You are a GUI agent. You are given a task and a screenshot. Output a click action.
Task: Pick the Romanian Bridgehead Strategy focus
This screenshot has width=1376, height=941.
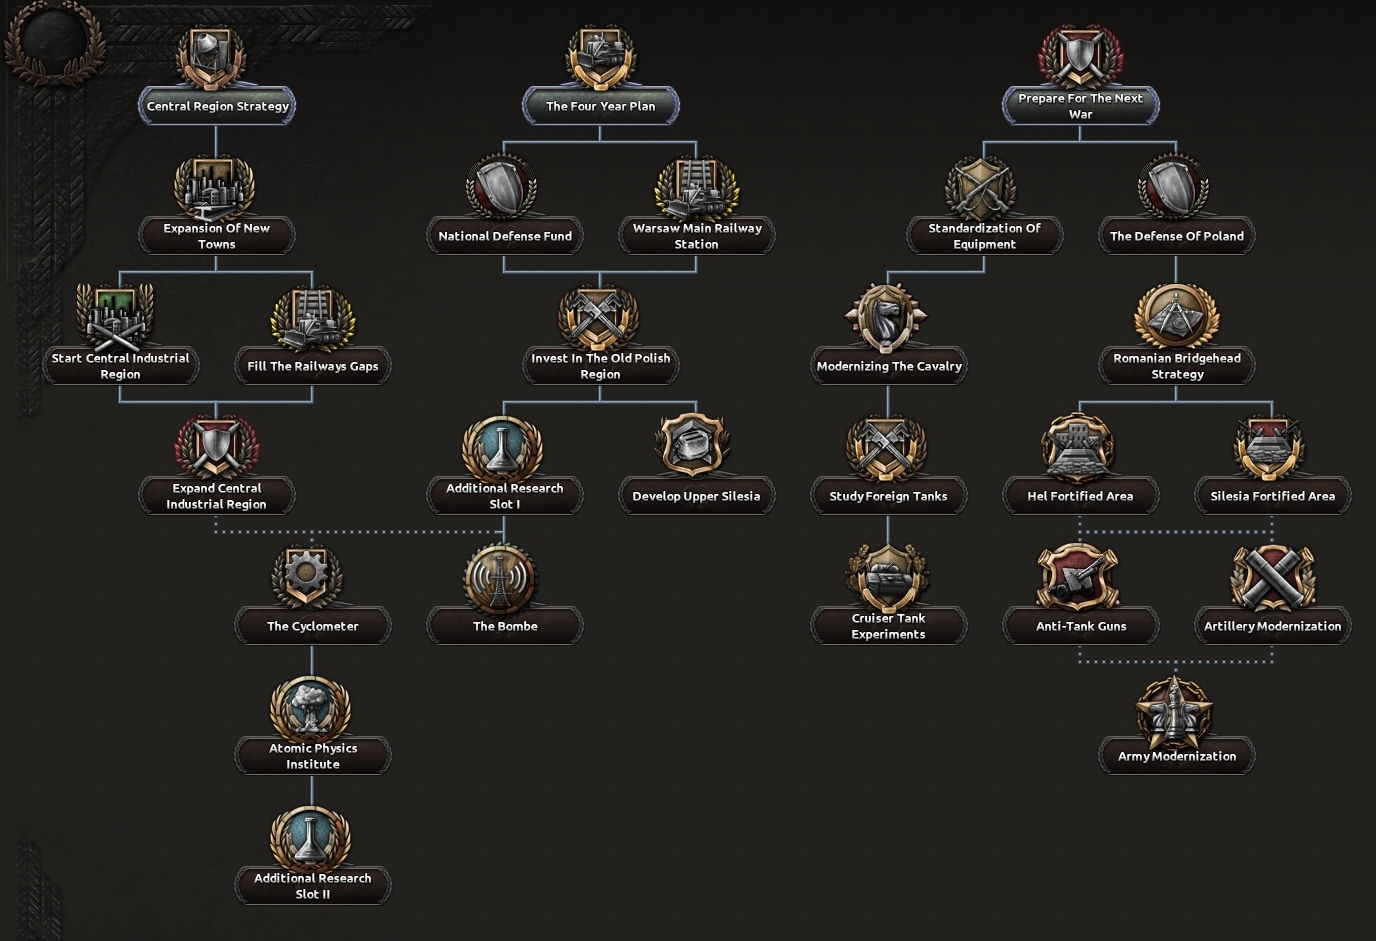pos(1176,334)
